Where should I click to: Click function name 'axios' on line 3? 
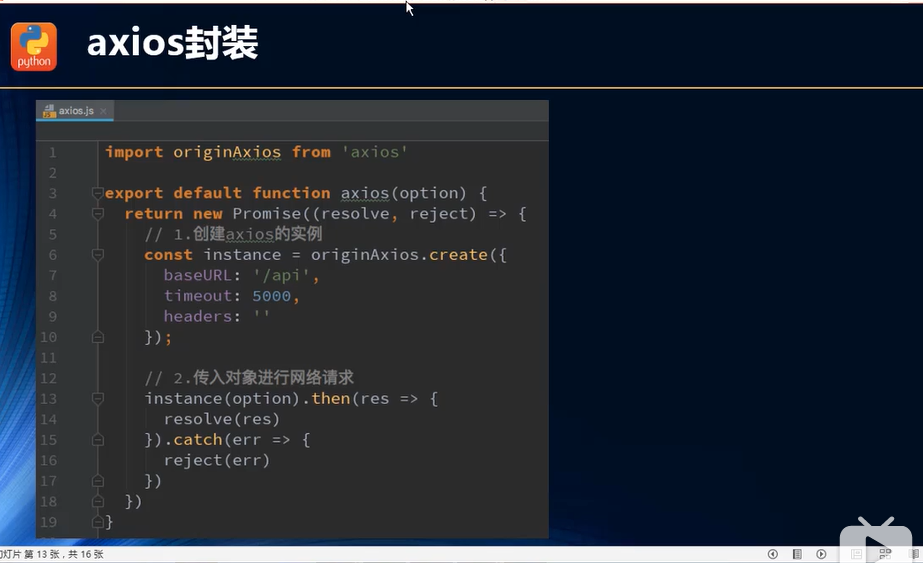[365, 193]
